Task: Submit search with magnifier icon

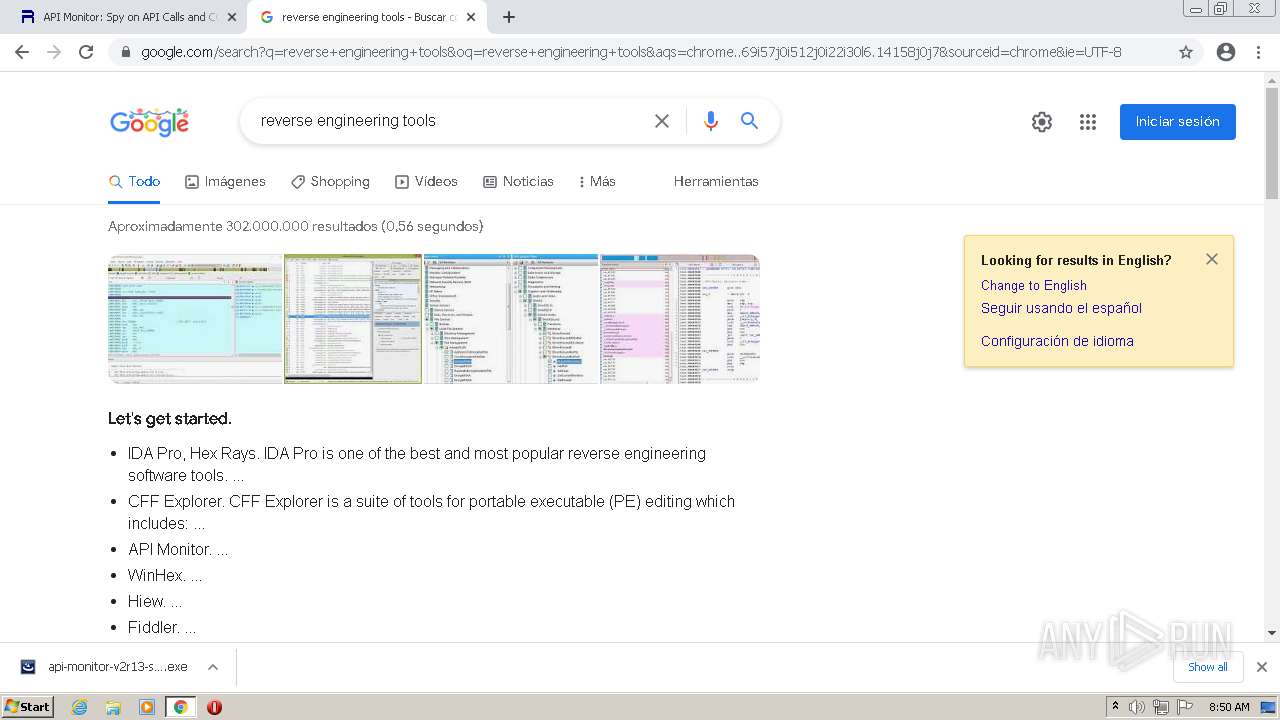Action: (x=749, y=121)
